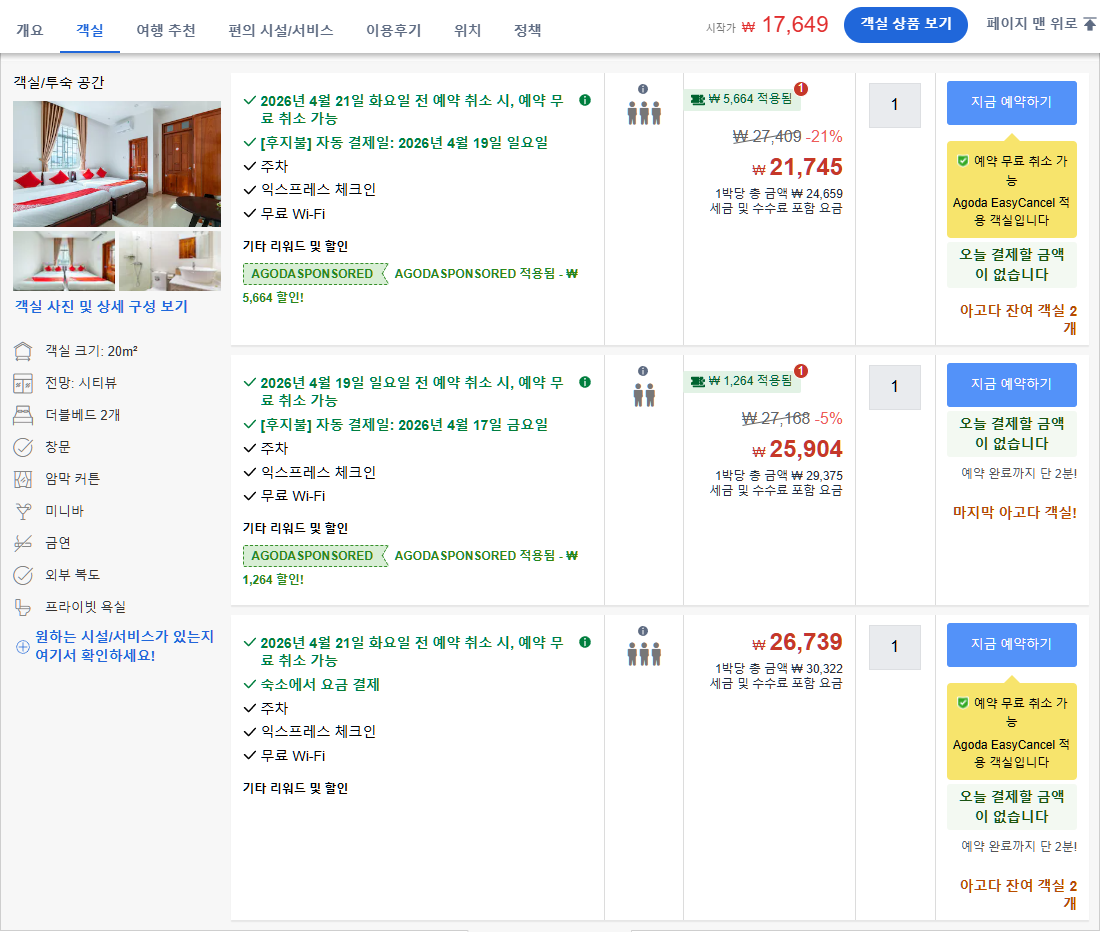Click the 프라이빗 욕실 toilet icon

[x=23, y=607]
